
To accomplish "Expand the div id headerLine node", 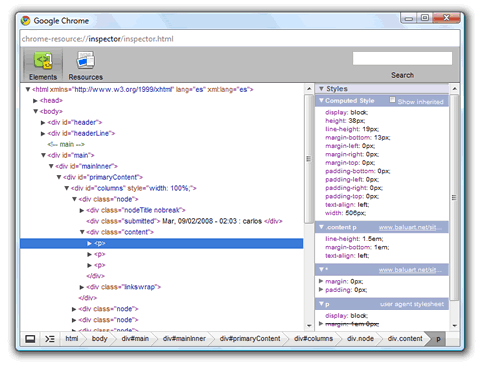I will click(43, 133).
